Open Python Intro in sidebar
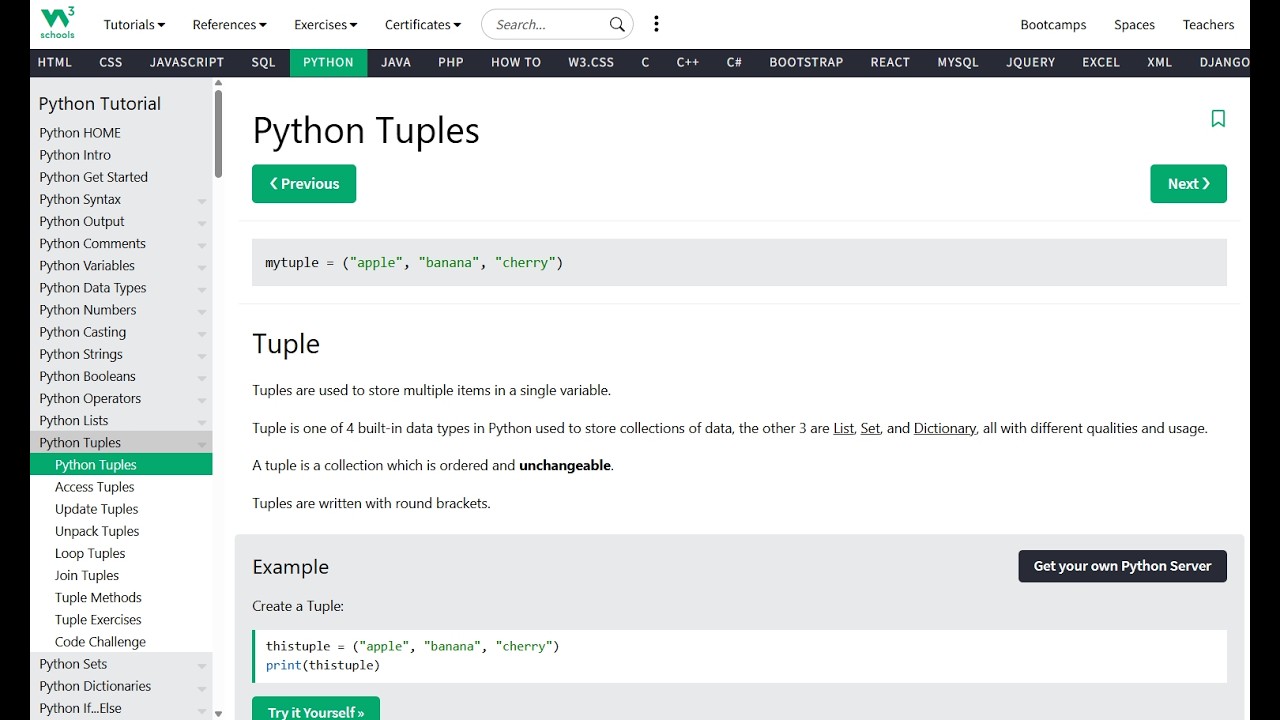Image resolution: width=1280 pixels, height=720 pixels. [121, 155]
